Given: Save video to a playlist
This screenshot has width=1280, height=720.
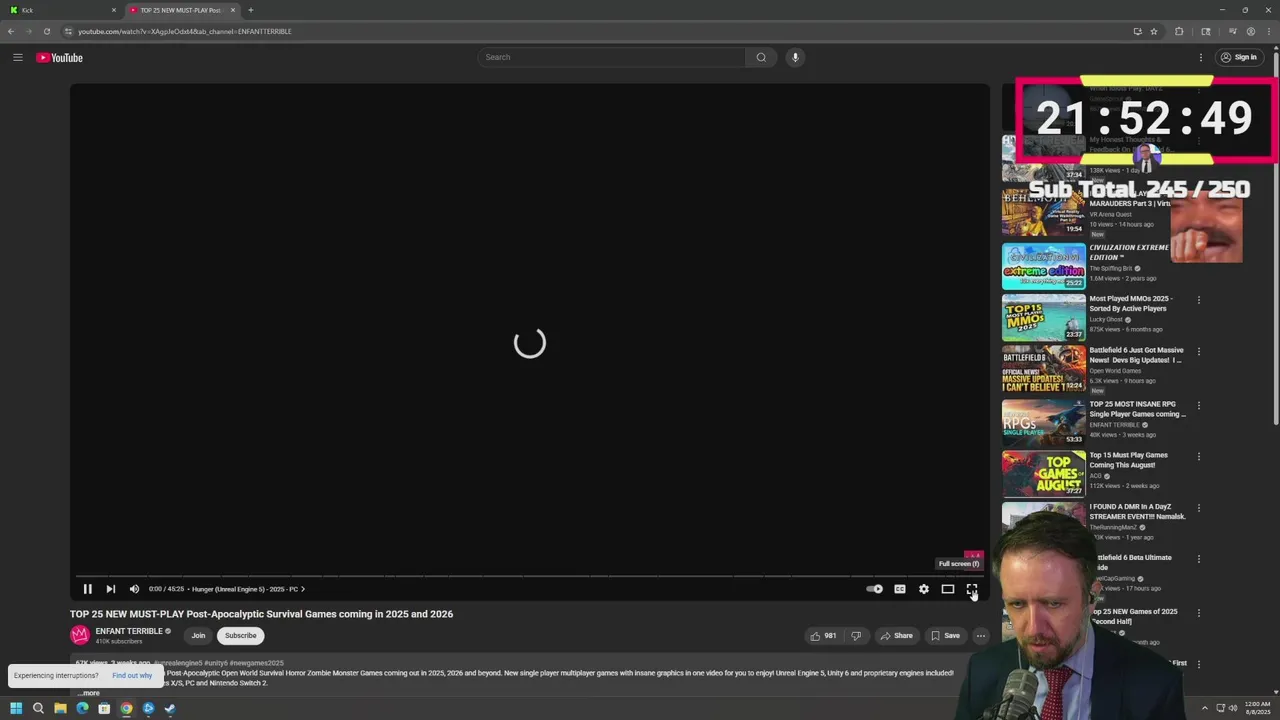Looking at the screenshot, I should tap(945, 636).
